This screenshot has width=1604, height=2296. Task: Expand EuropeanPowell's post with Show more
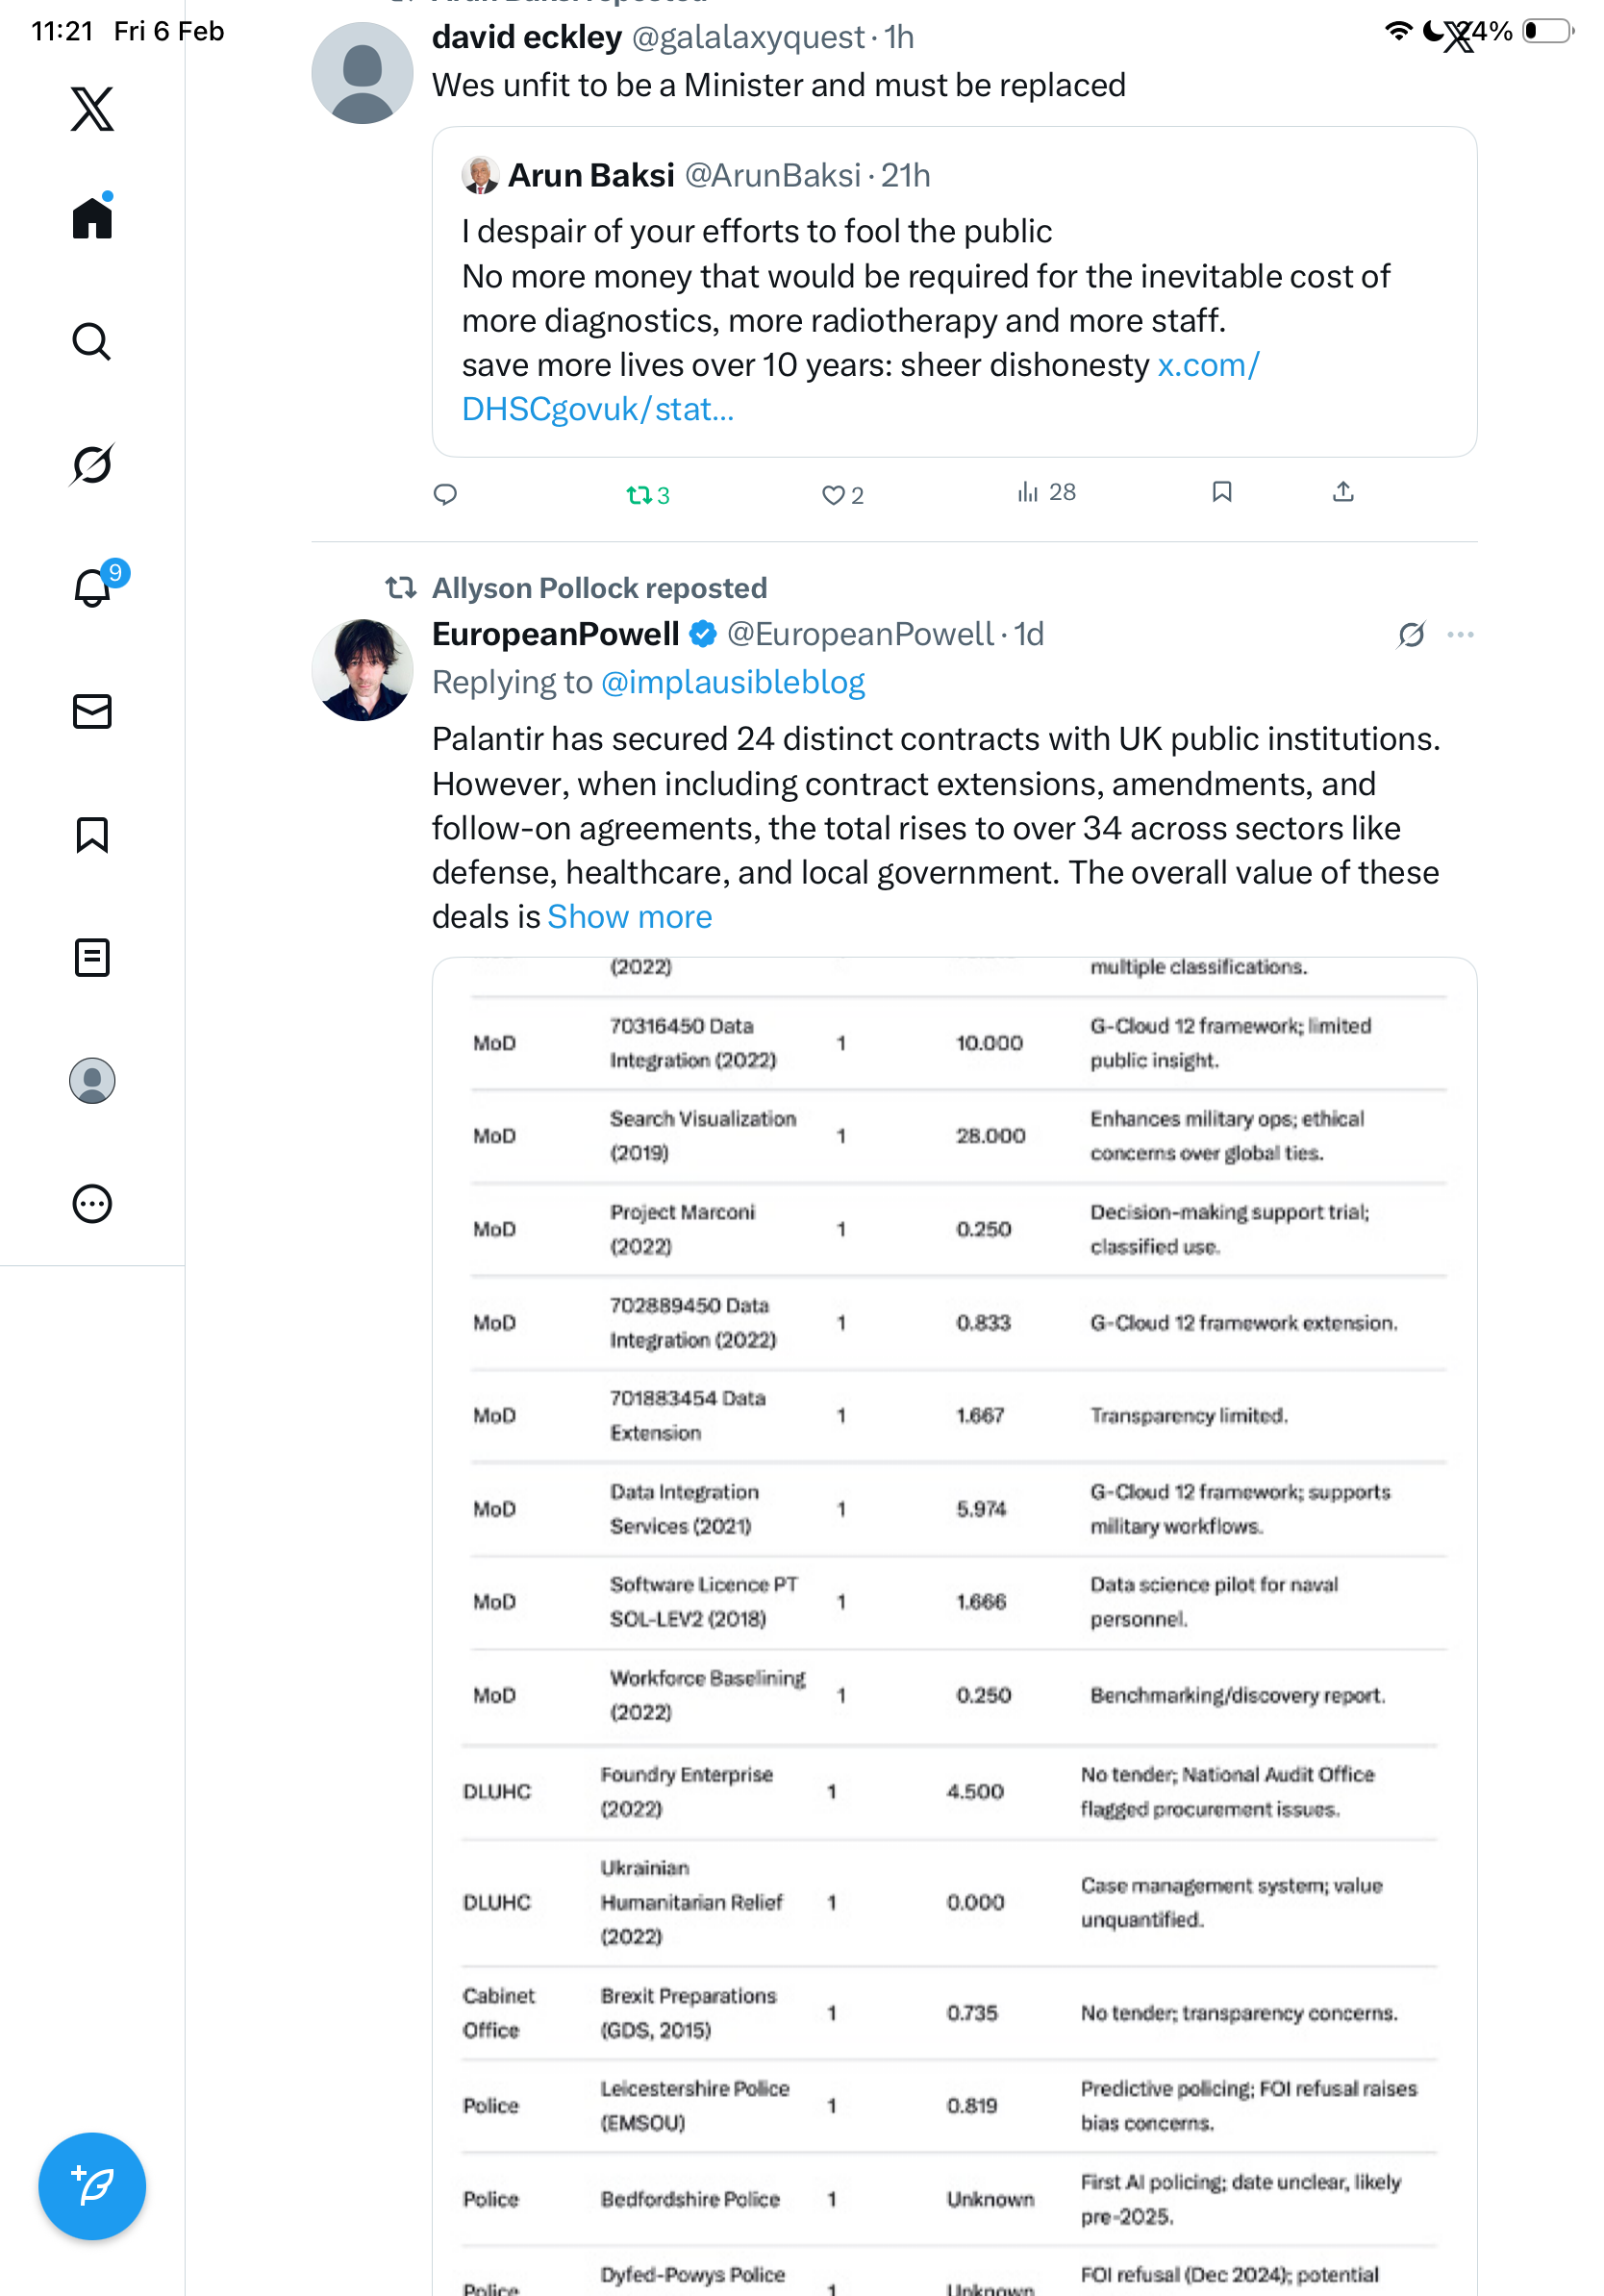(630, 917)
